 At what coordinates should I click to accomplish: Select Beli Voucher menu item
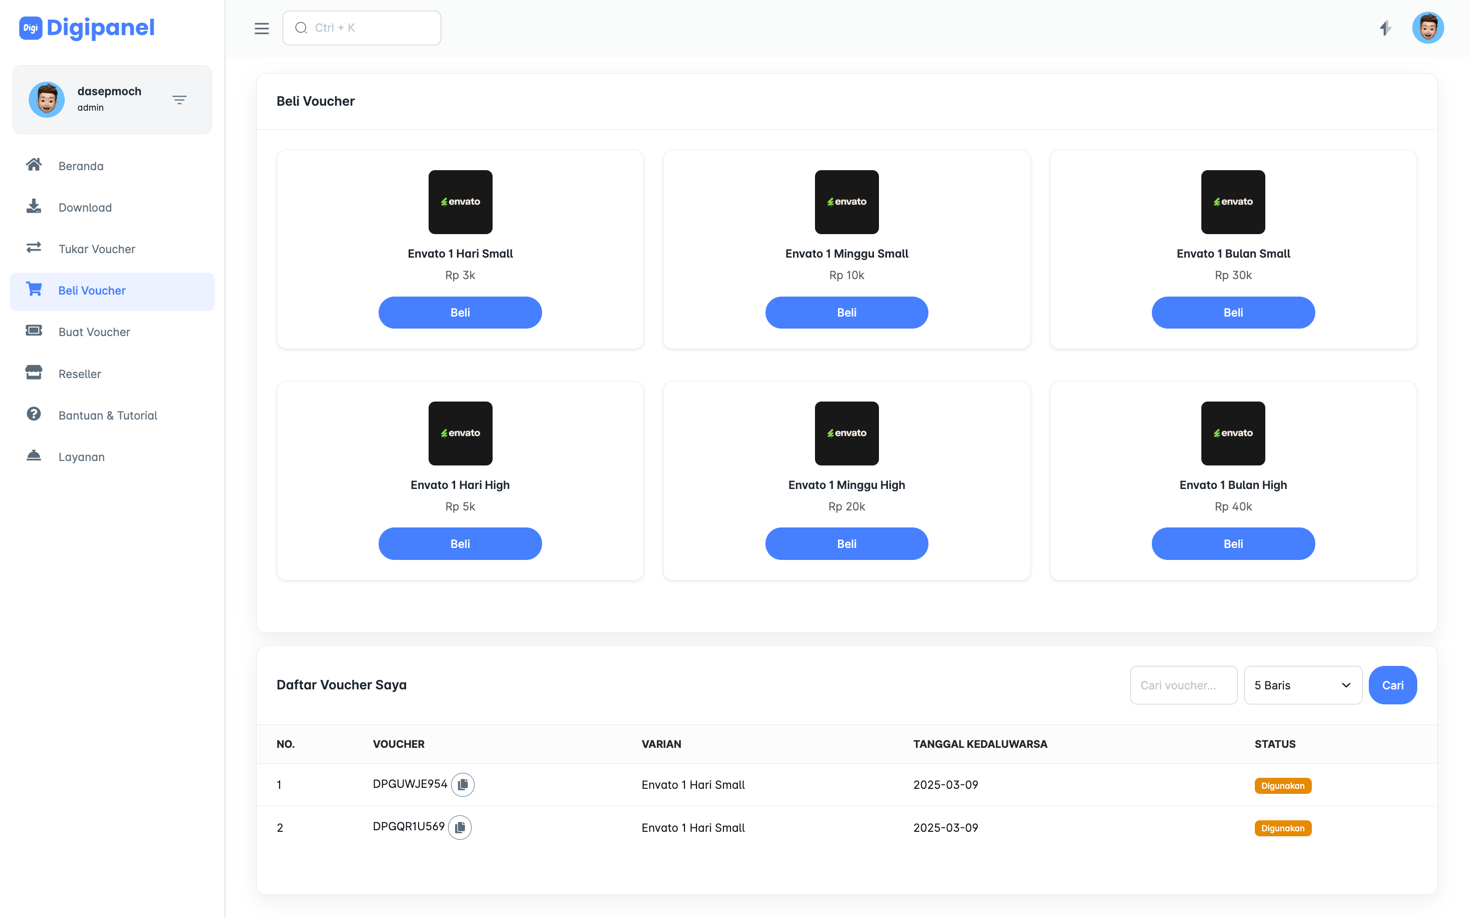112,291
